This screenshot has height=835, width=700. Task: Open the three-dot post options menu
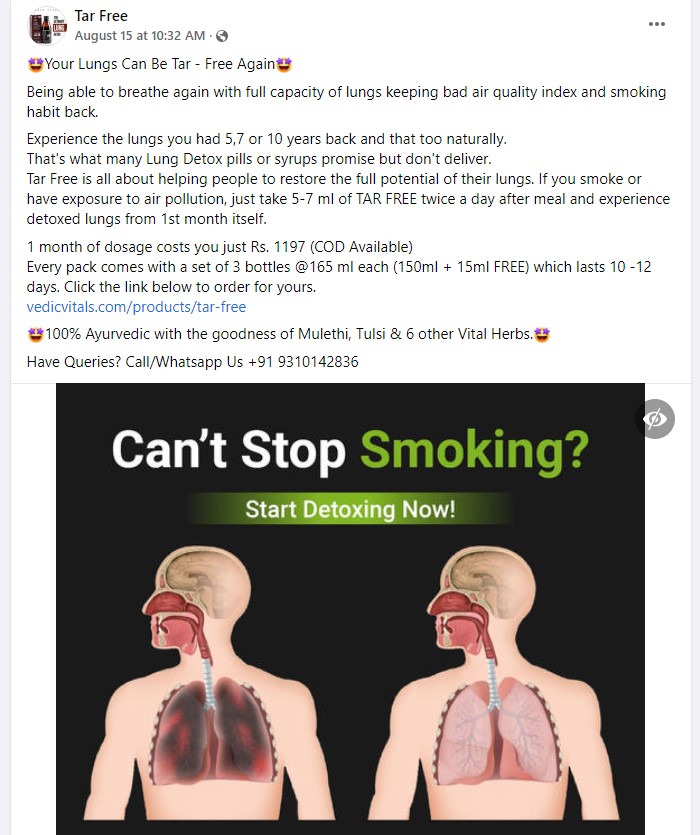point(656,24)
